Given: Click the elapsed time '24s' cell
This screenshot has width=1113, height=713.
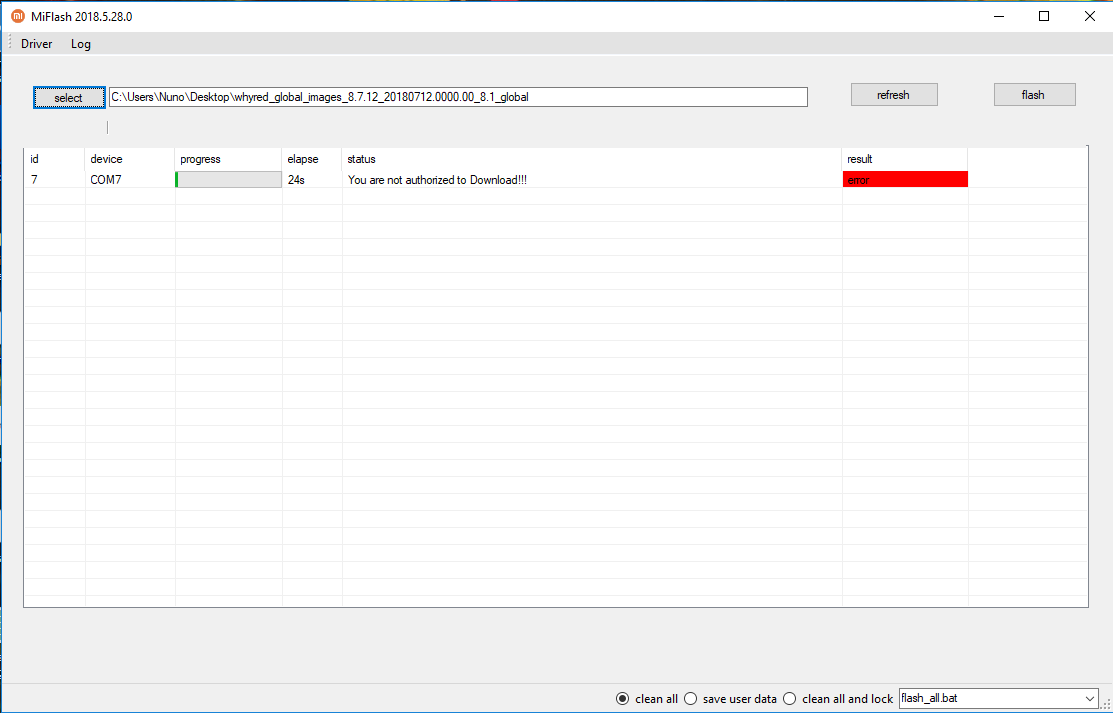Looking at the screenshot, I should [312, 180].
